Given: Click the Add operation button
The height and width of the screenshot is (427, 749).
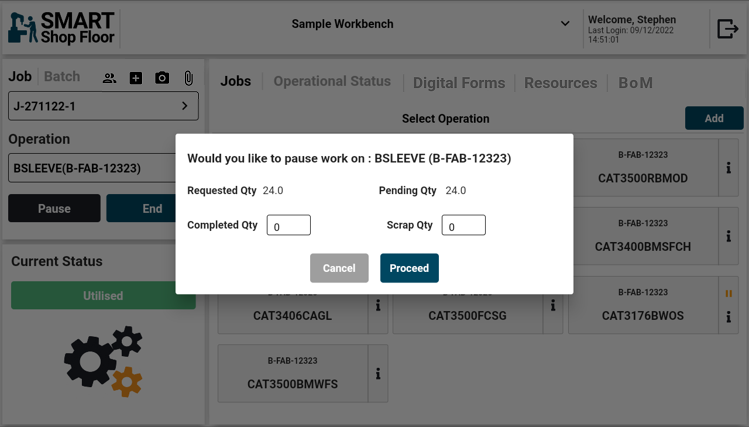Looking at the screenshot, I should coord(713,118).
